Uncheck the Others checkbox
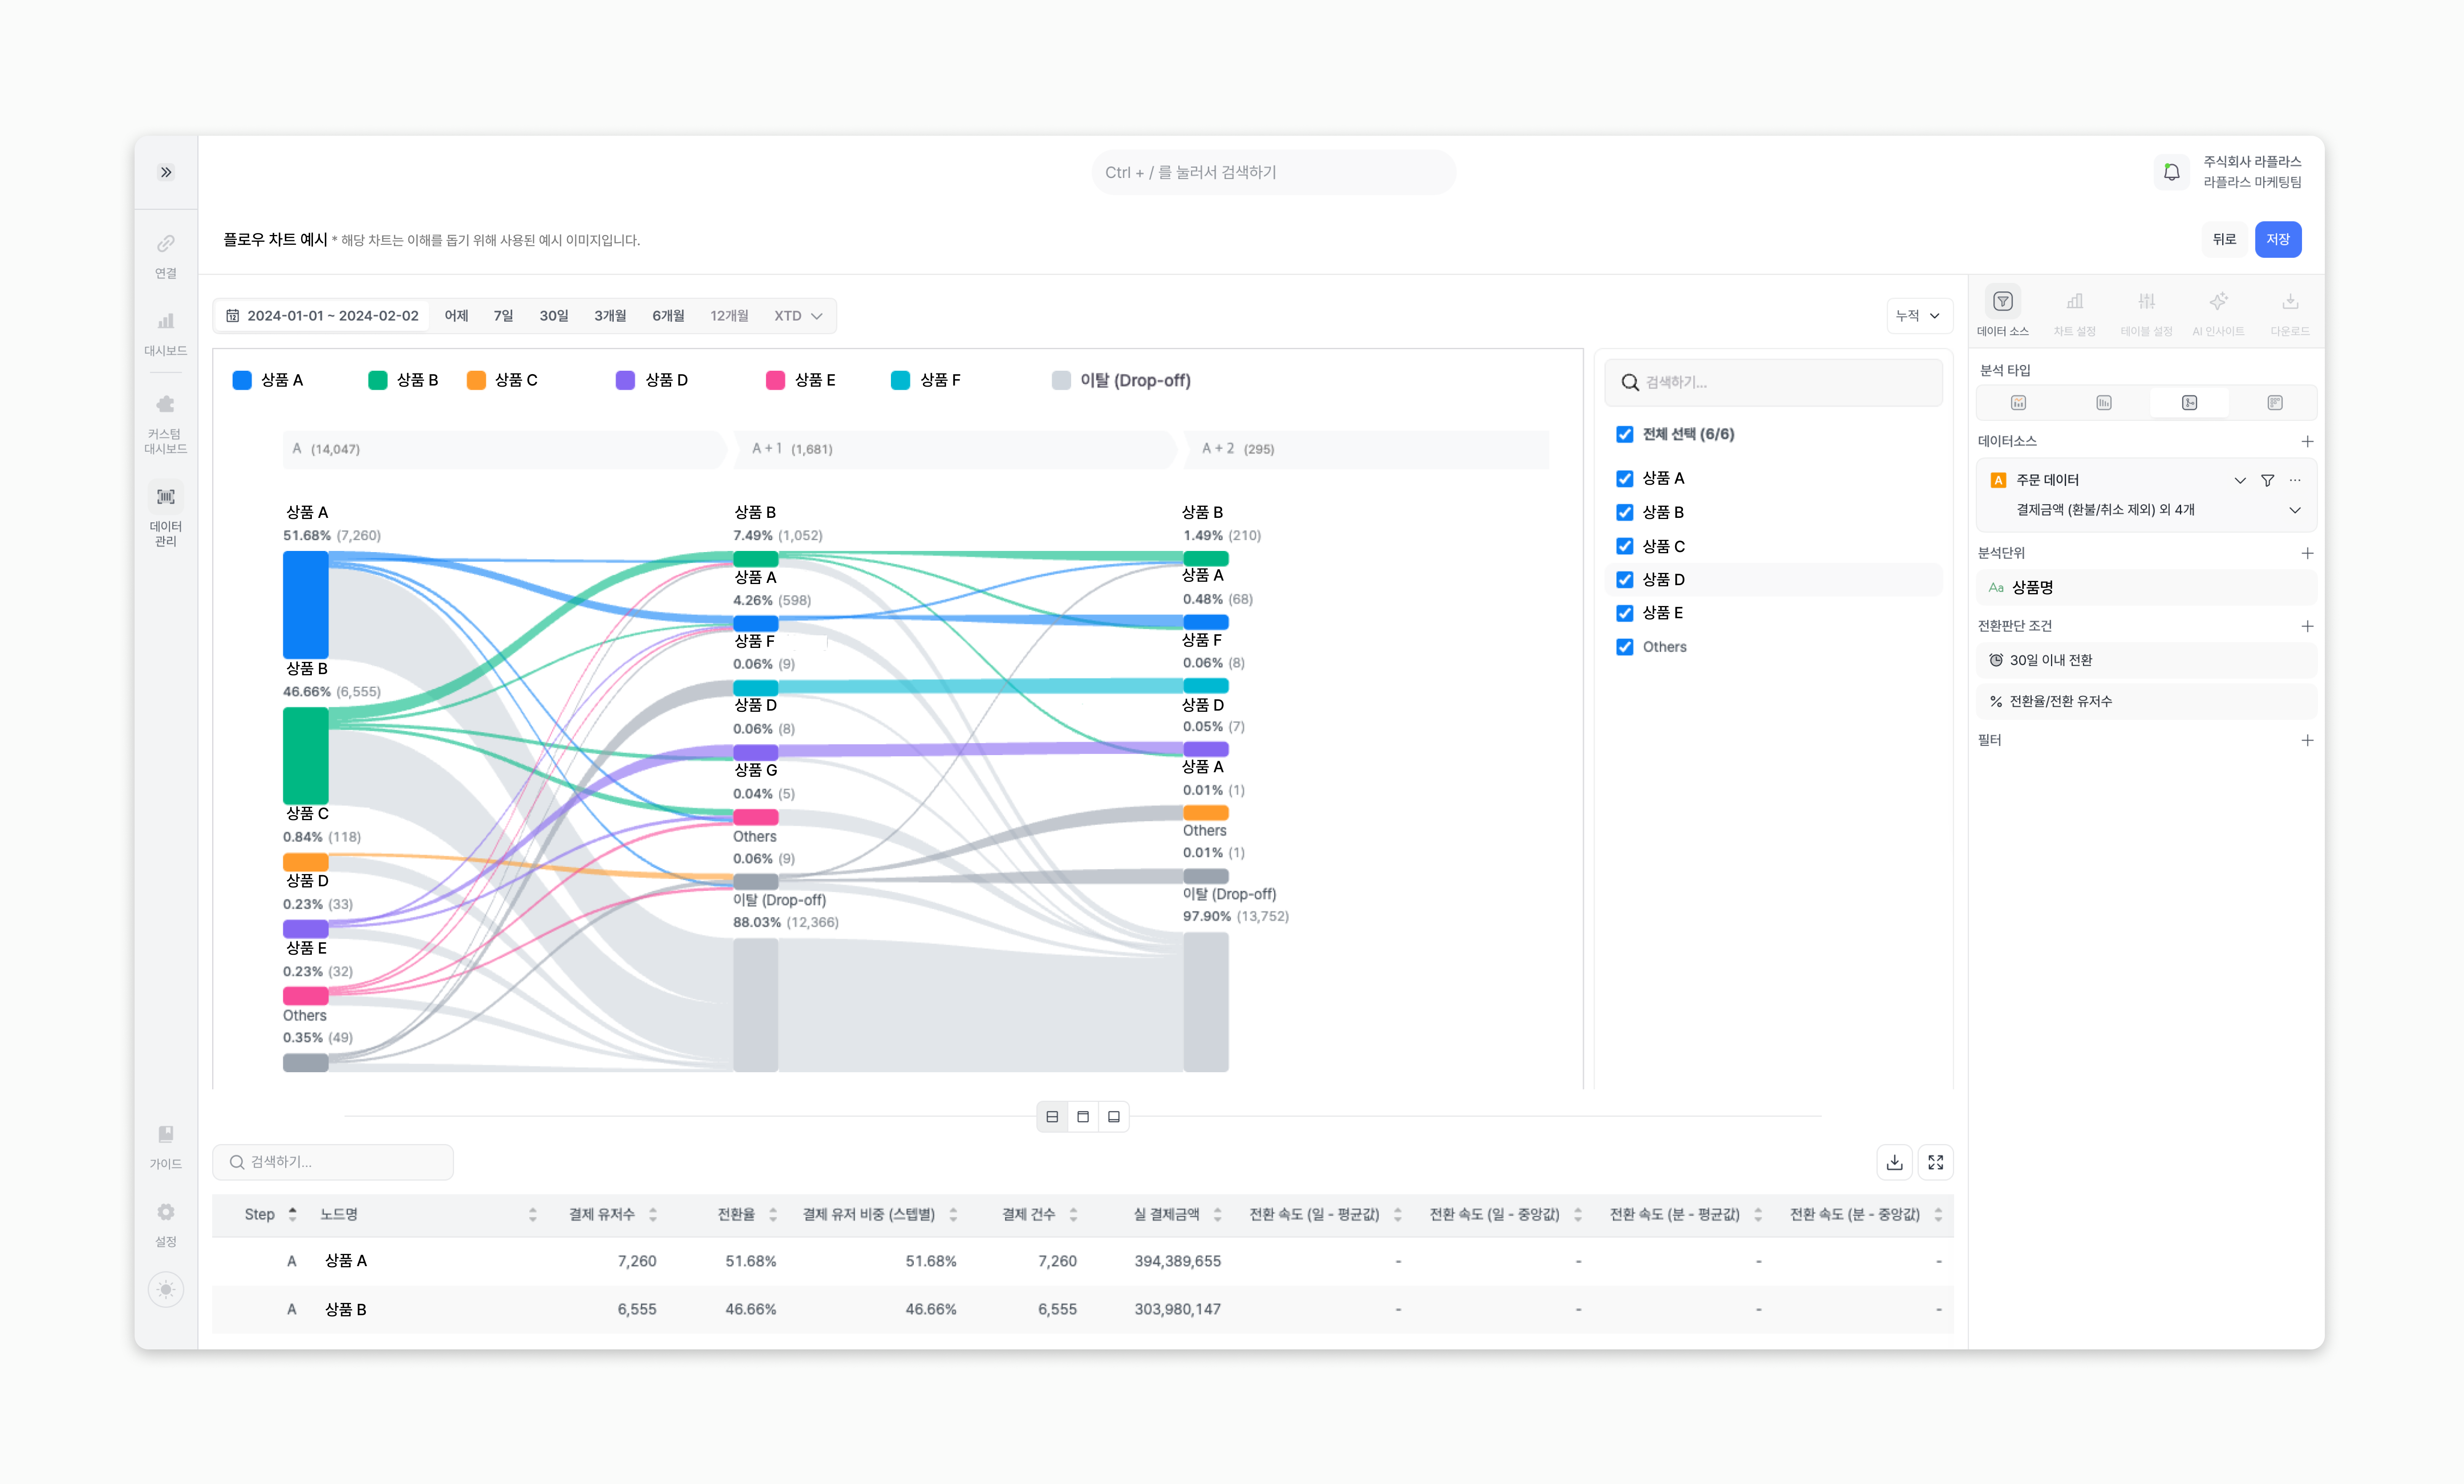2464x1484 pixels. click(1625, 647)
